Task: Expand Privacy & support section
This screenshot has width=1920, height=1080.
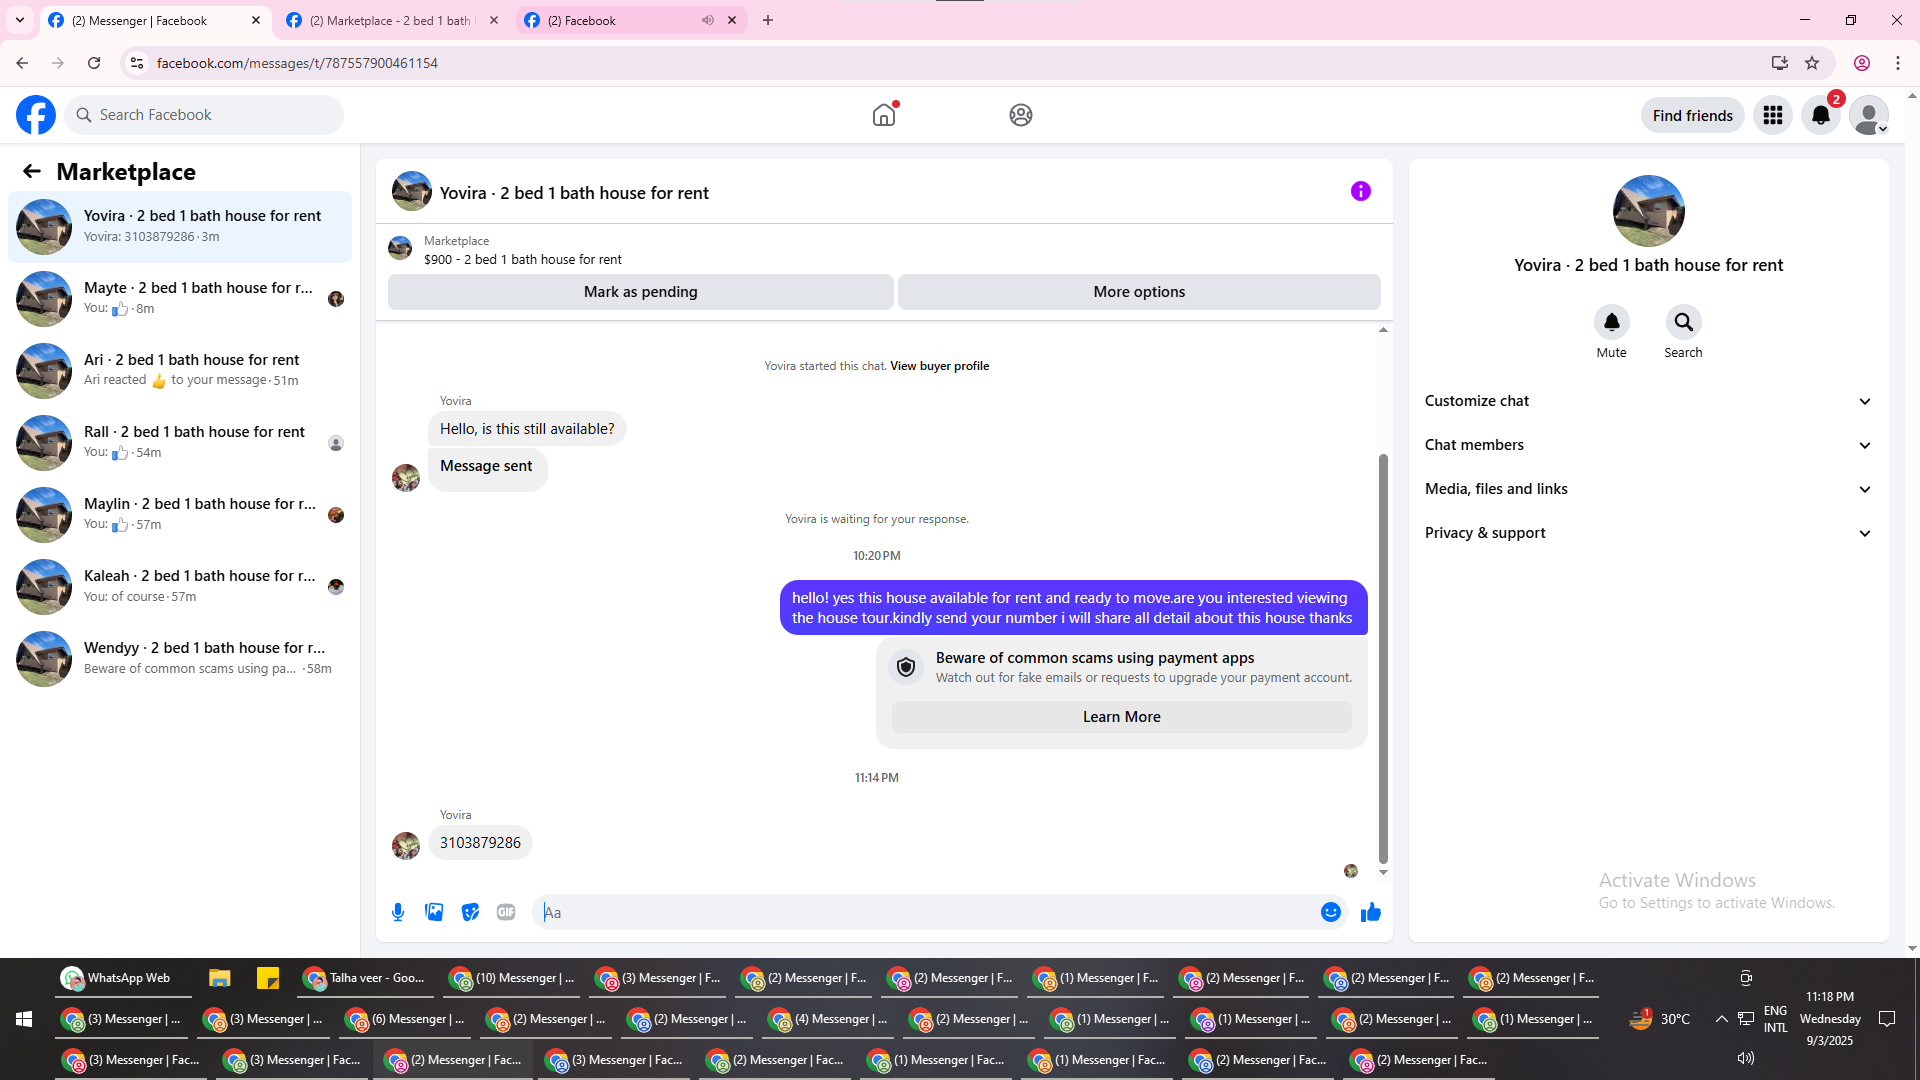Action: (1649, 533)
